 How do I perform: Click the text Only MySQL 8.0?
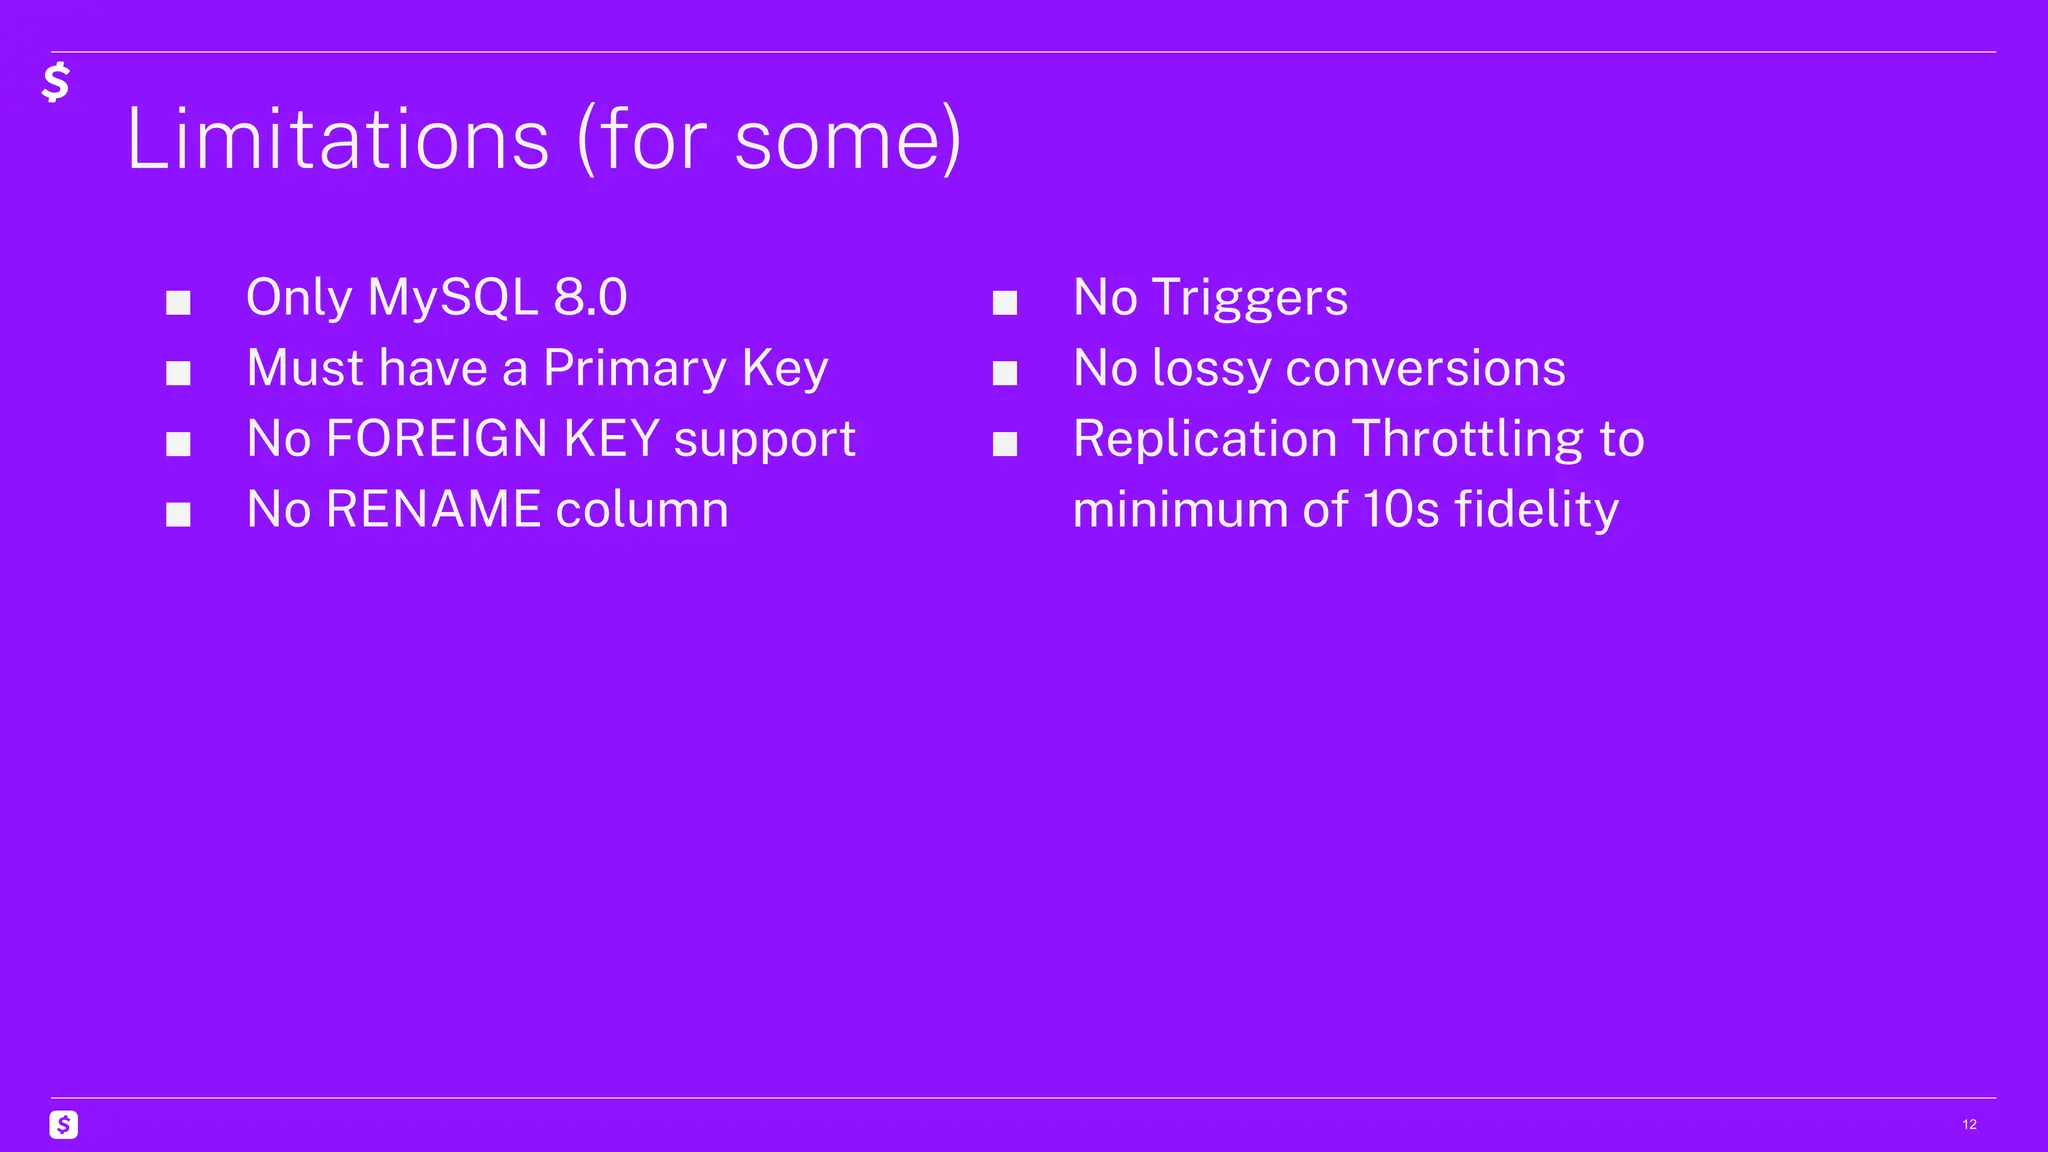click(x=437, y=297)
